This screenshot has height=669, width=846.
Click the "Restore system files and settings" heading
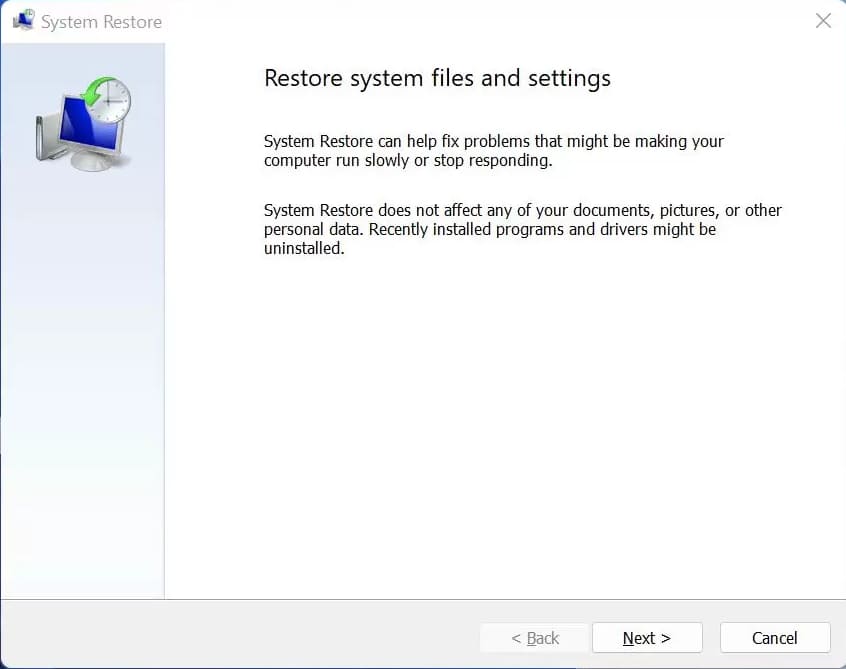pyautogui.click(x=437, y=78)
